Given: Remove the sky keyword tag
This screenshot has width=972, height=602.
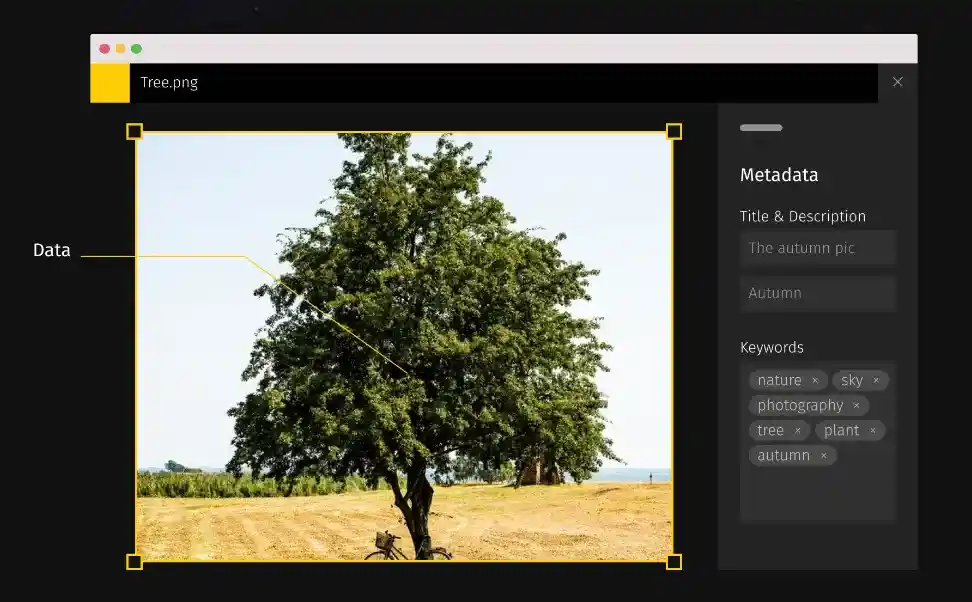Looking at the screenshot, I should 875,380.
